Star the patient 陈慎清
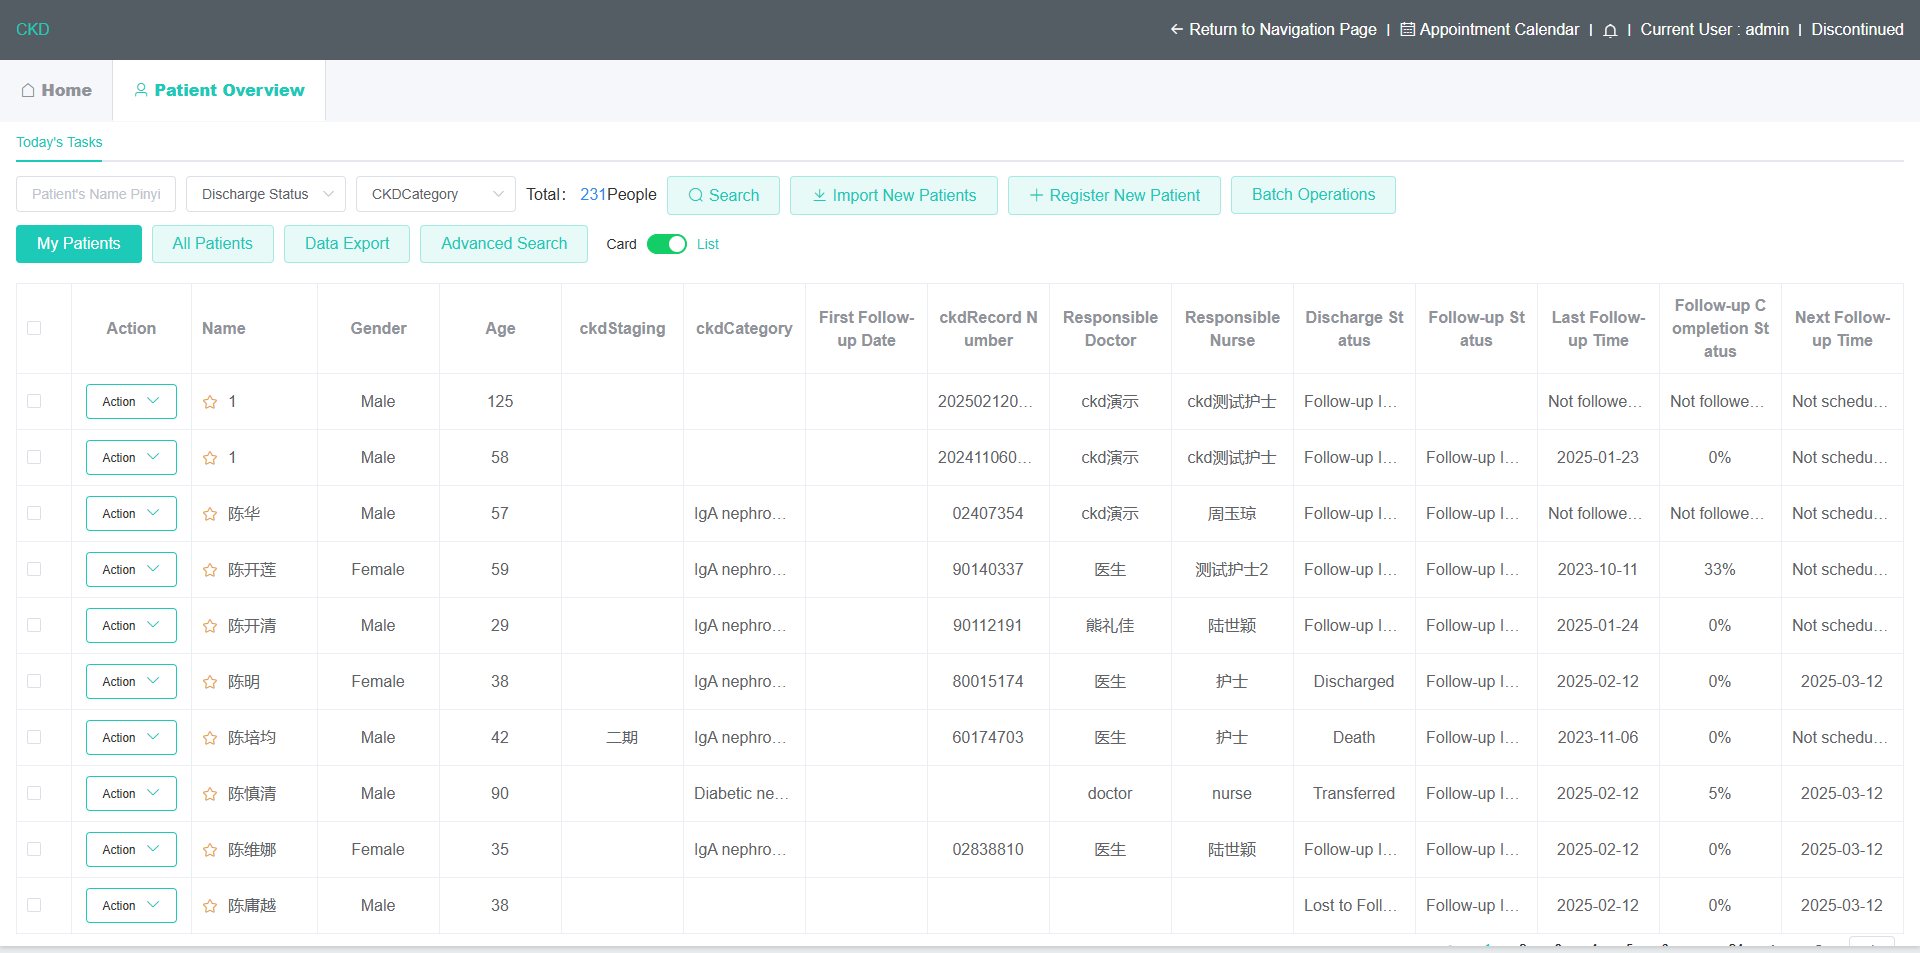 click(210, 794)
